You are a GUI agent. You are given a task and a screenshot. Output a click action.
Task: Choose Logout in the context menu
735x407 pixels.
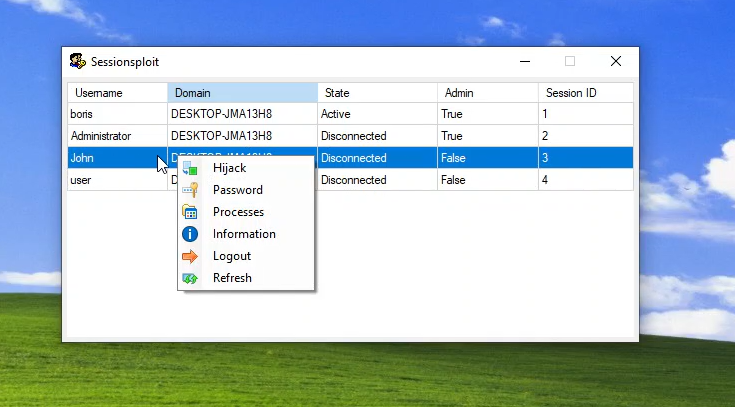246,256
